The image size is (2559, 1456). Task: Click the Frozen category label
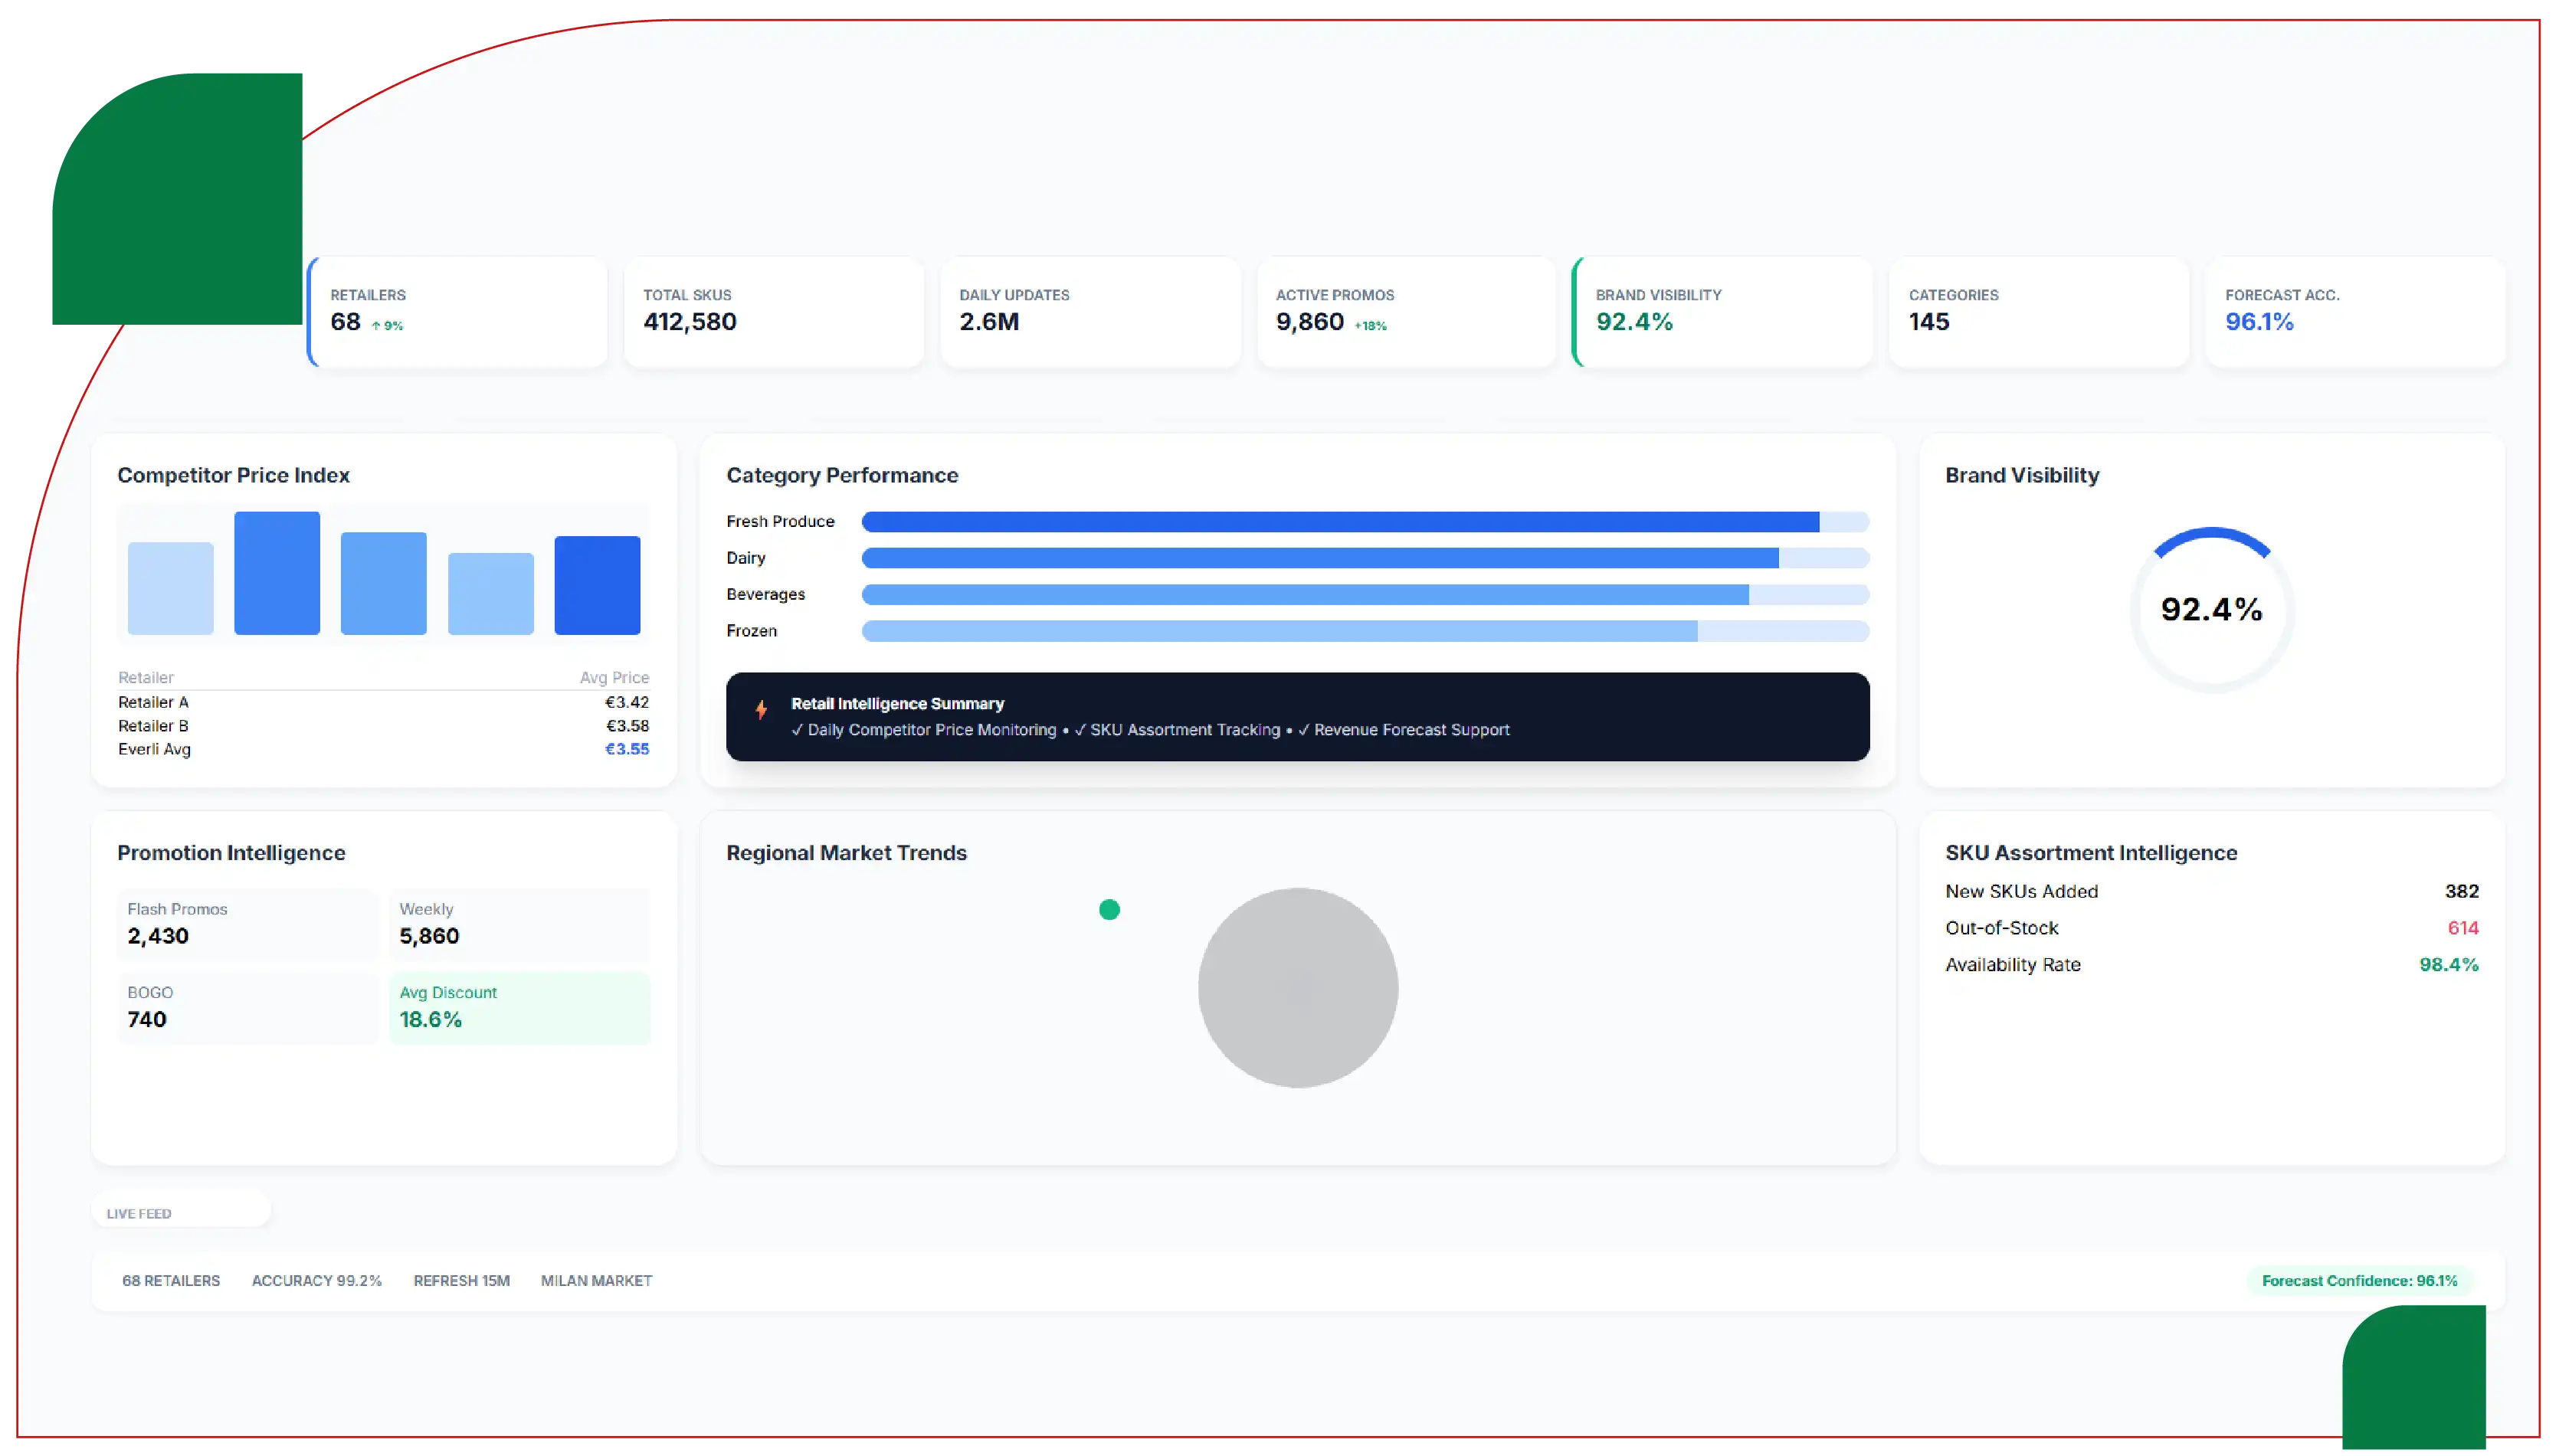coord(752,631)
